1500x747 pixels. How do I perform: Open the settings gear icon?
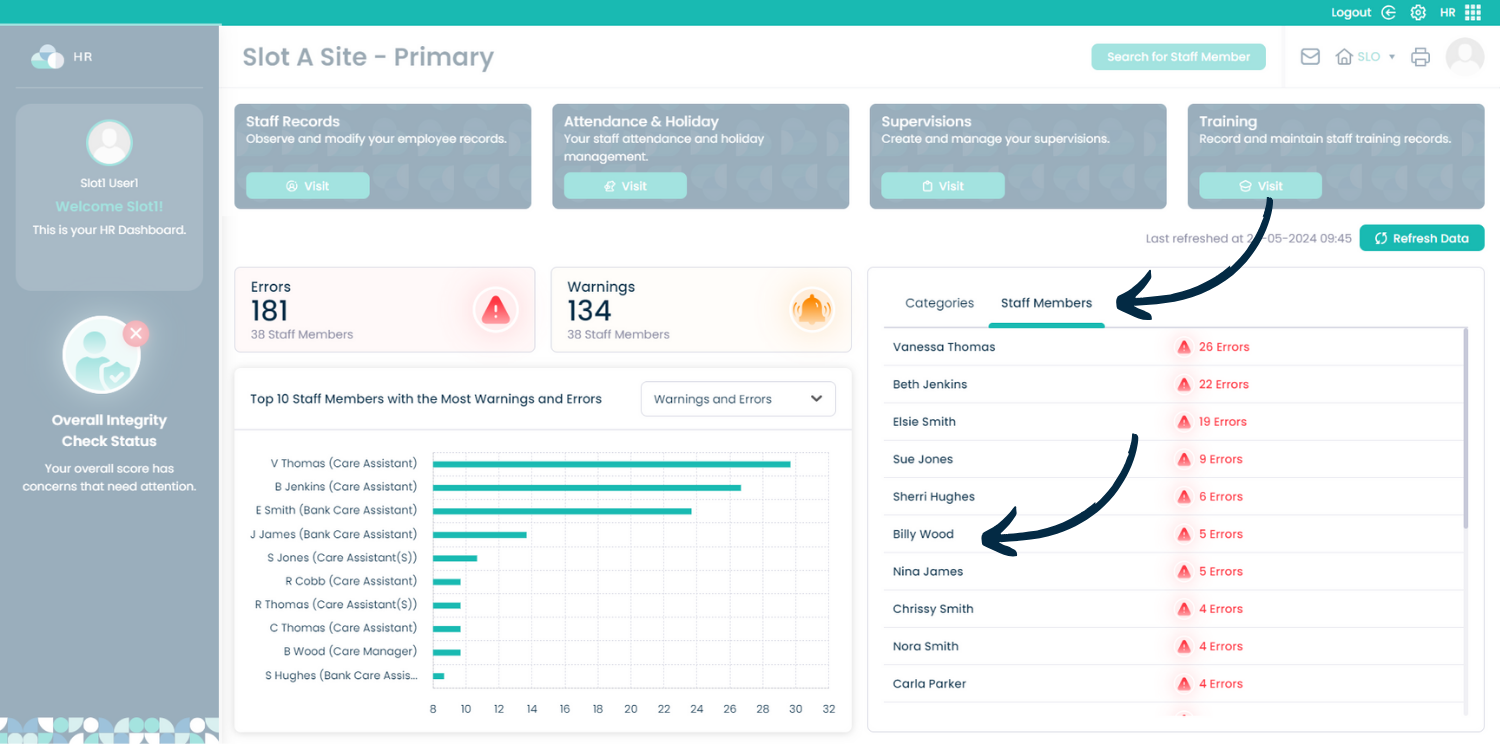coord(1418,13)
